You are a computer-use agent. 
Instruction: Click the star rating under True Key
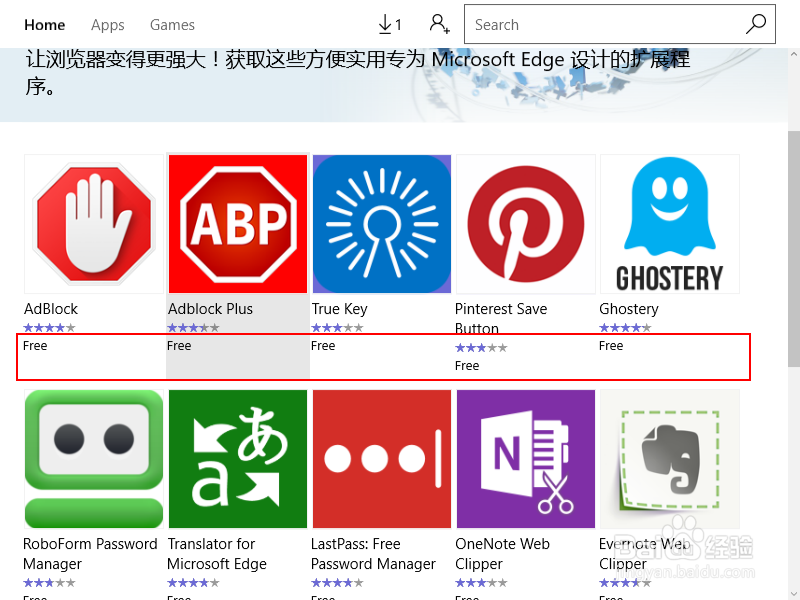tap(337, 328)
